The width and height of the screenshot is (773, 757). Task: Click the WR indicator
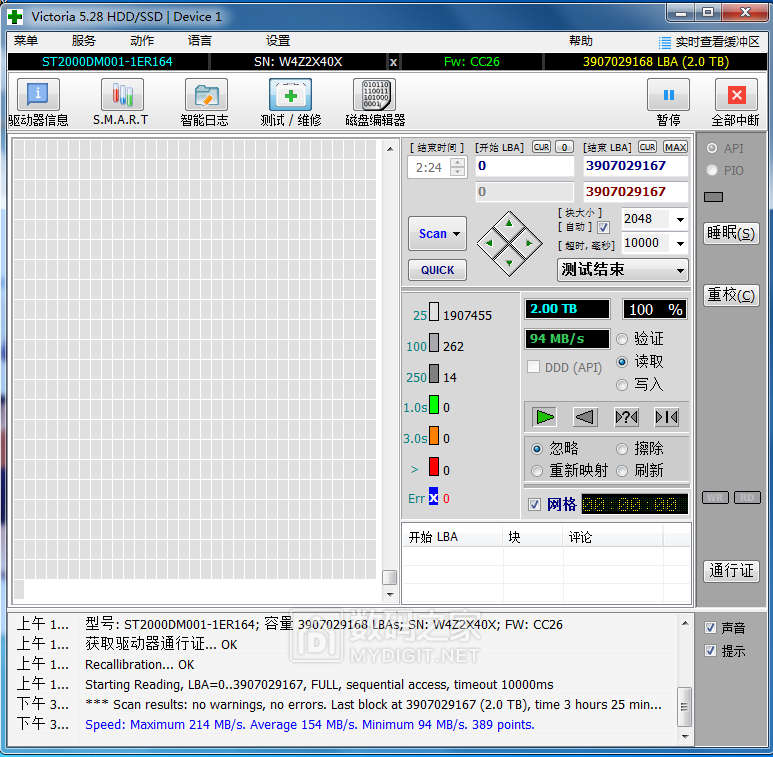[x=715, y=497]
